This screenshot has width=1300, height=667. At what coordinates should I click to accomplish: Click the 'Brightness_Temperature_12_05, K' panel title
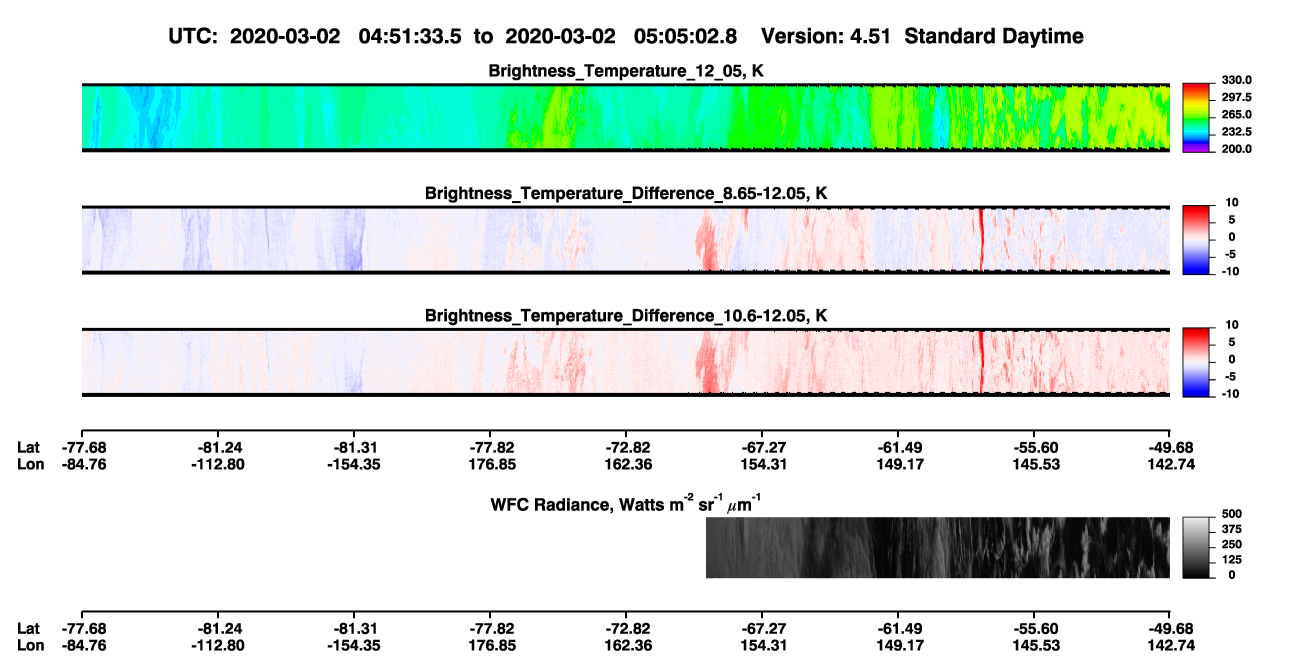pos(626,71)
